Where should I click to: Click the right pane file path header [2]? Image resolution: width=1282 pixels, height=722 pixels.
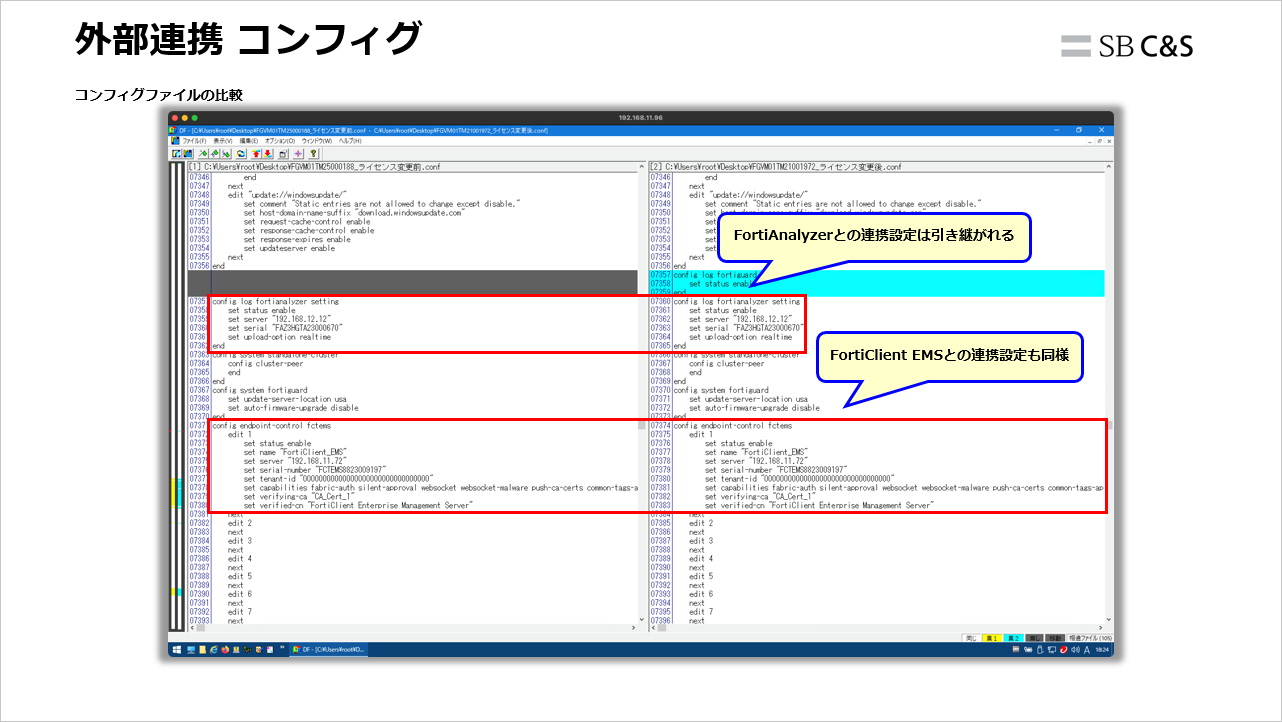[x=875, y=167]
